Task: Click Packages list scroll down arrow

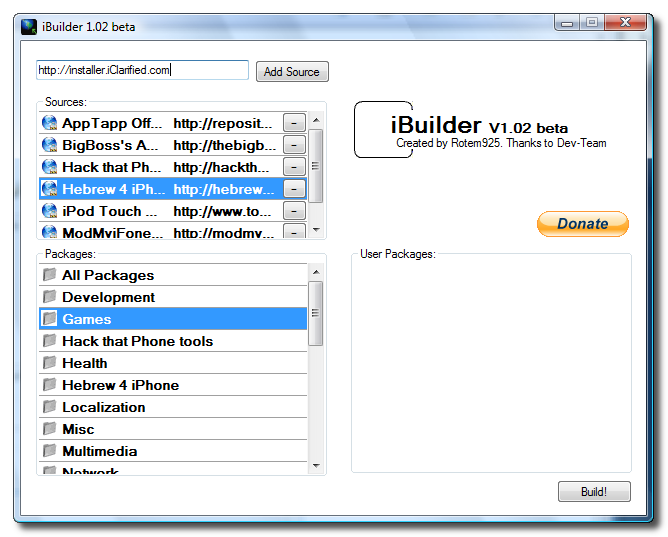Action: point(316,465)
